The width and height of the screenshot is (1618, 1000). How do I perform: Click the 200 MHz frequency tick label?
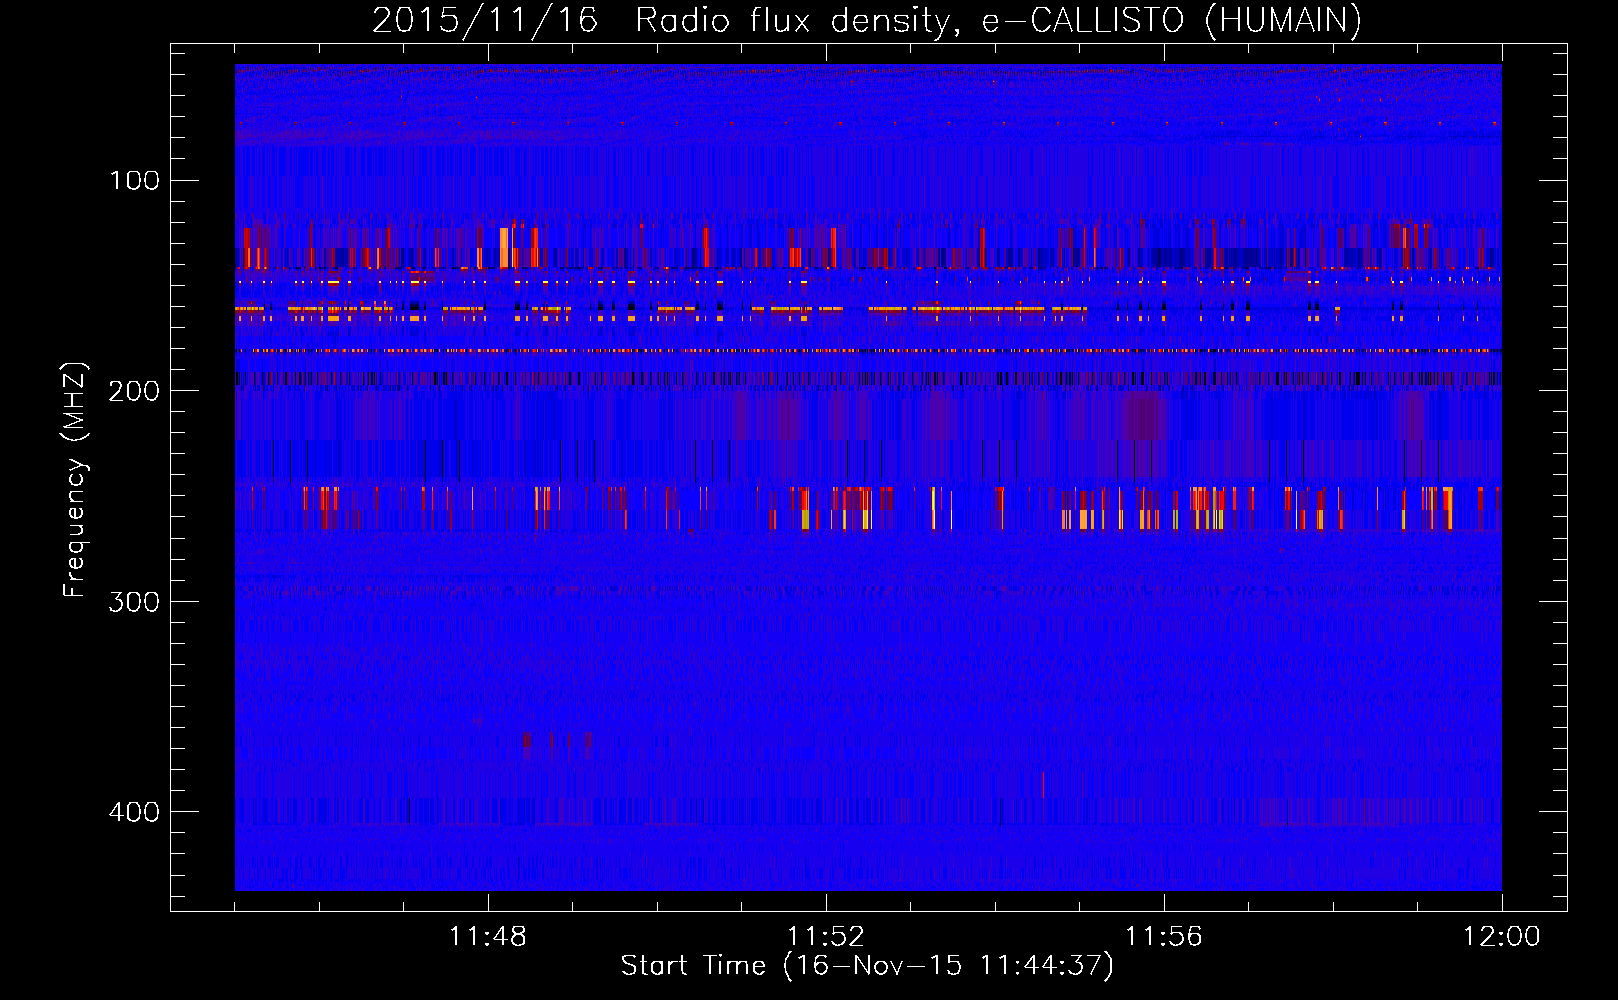[x=134, y=390]
